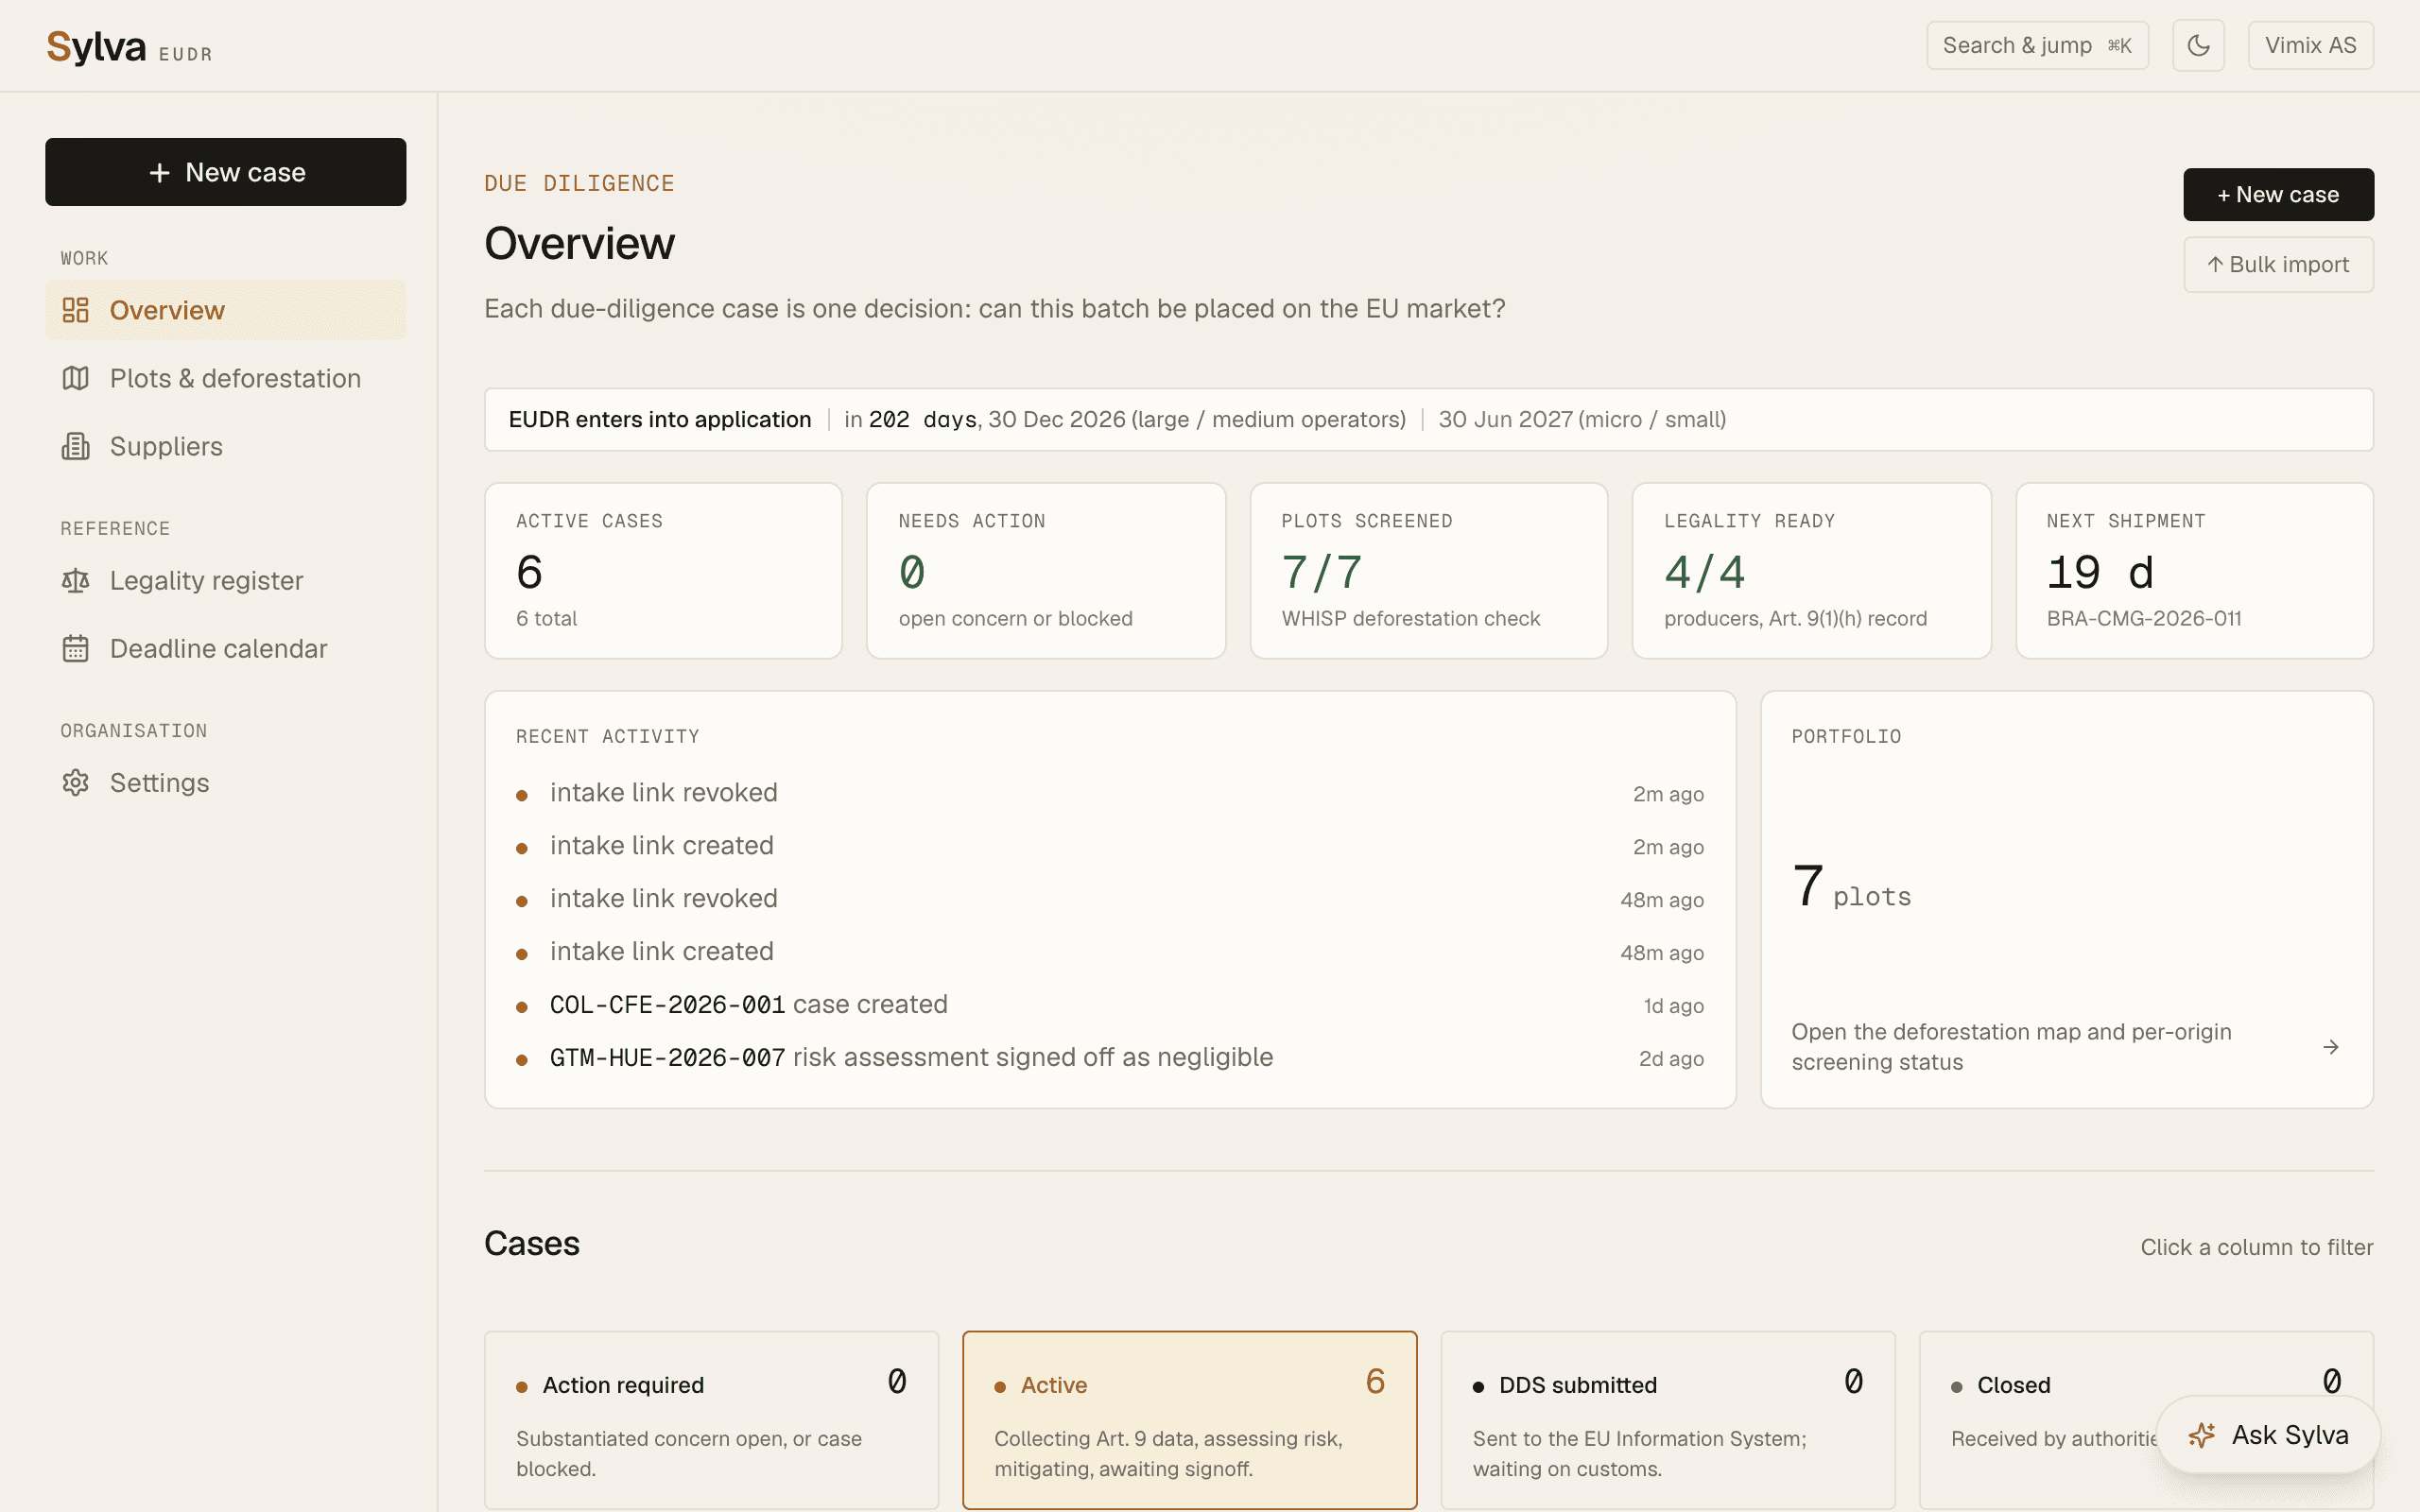Go to Plots & deforestation
The height and width of the screenshot is (1512, 2420).
(225, 378)
